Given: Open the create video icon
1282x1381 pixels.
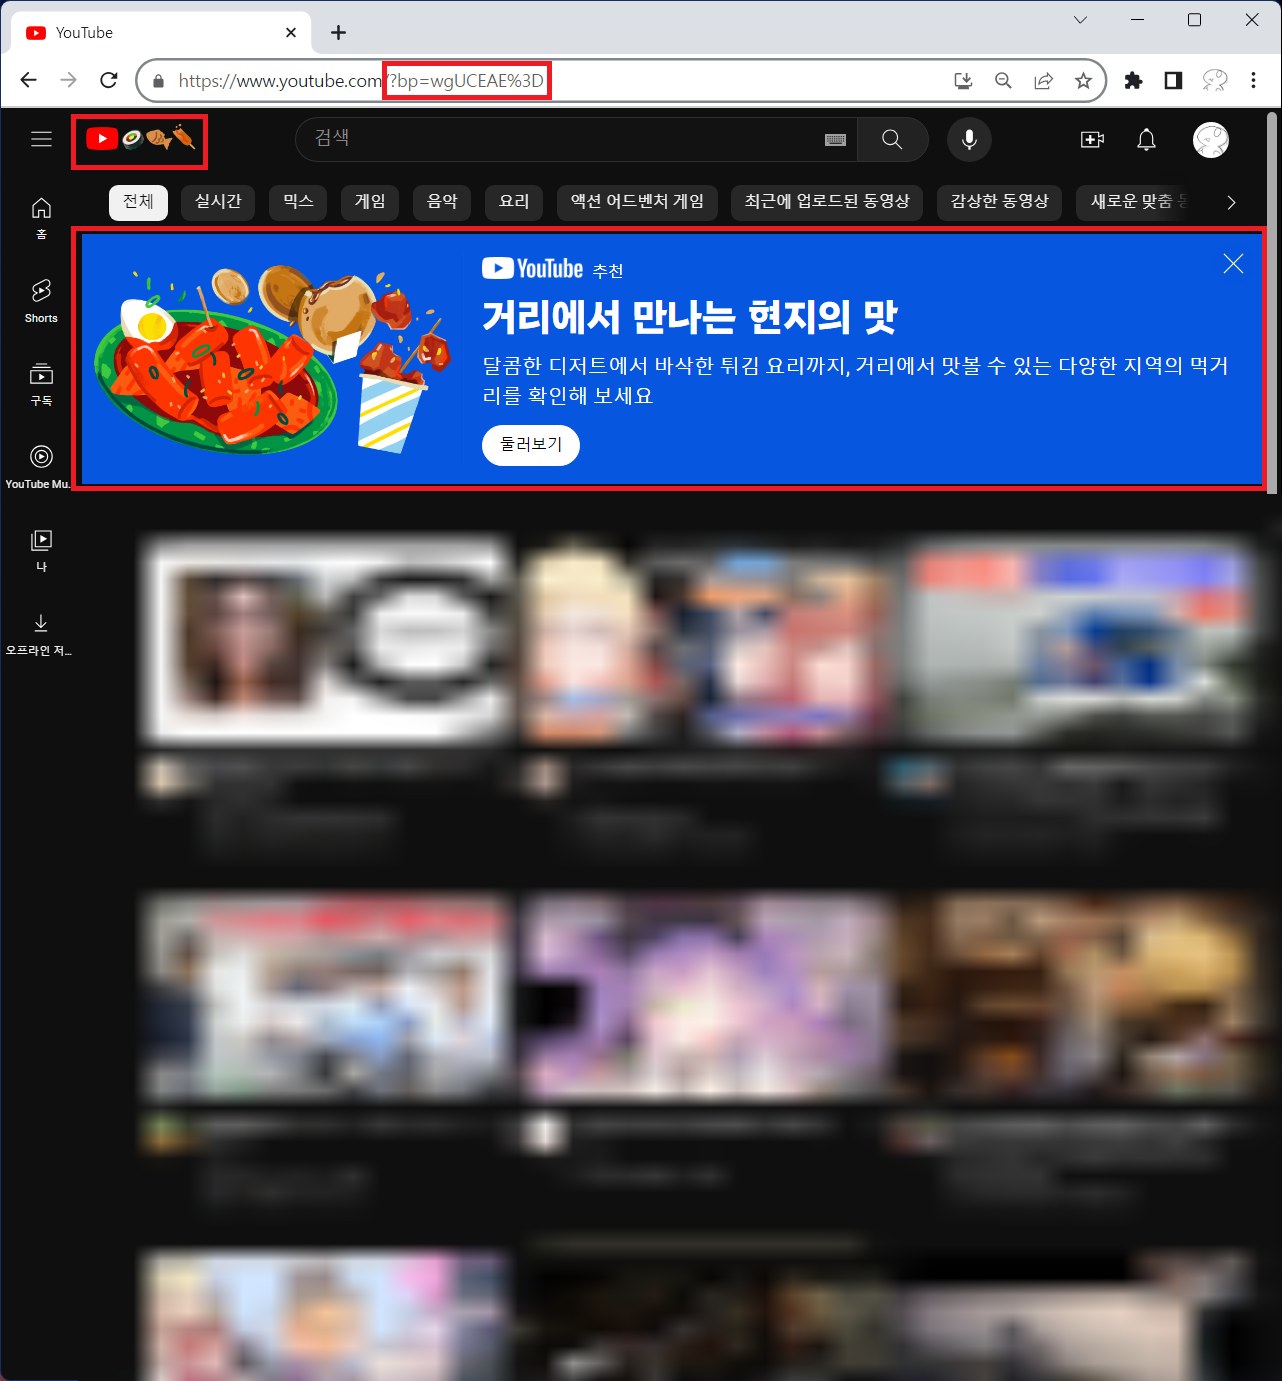Looking at the screenshot, I should point(1092,139).
